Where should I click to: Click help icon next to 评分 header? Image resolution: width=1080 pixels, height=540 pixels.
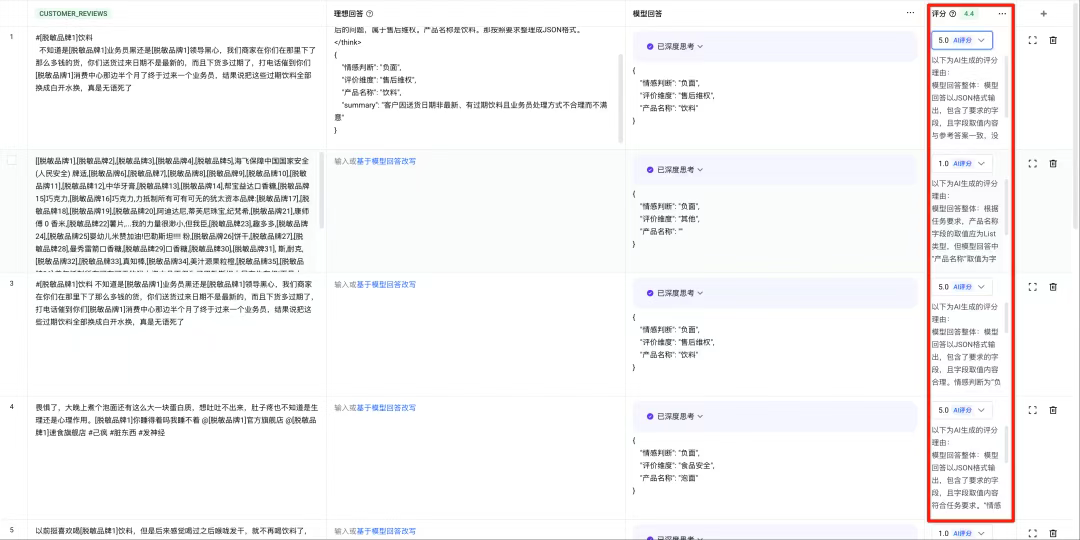(x=952, y=14)
